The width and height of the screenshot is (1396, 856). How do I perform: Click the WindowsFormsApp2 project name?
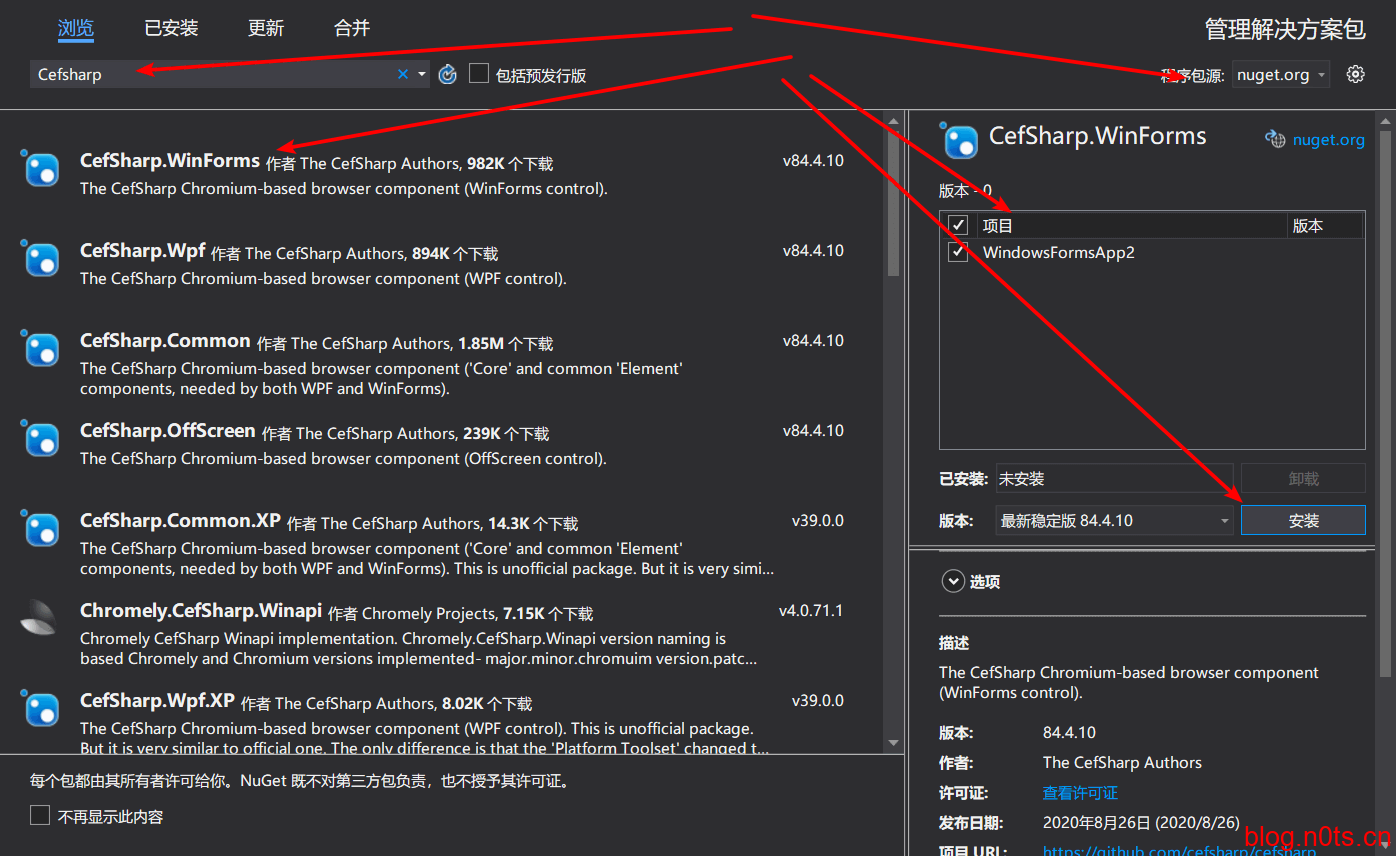[x=1059, y=252]
